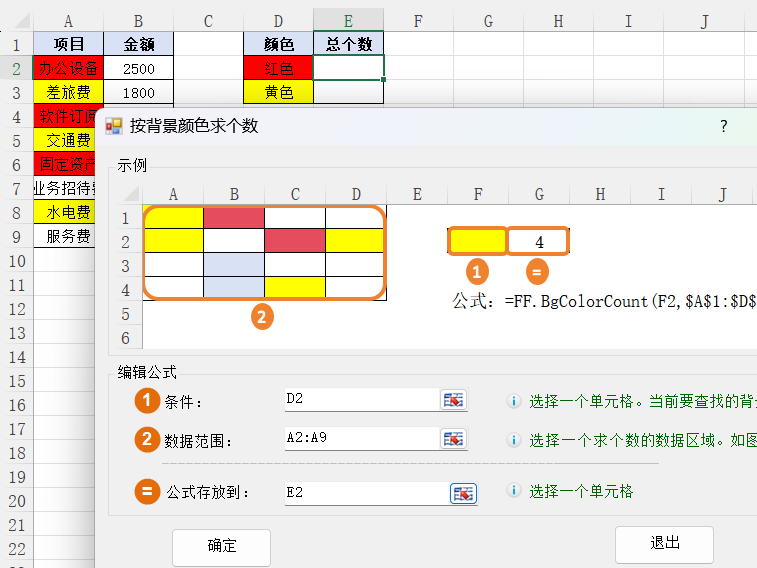
Task: Select column B header in spreadsheet
Action: (138, 20)
